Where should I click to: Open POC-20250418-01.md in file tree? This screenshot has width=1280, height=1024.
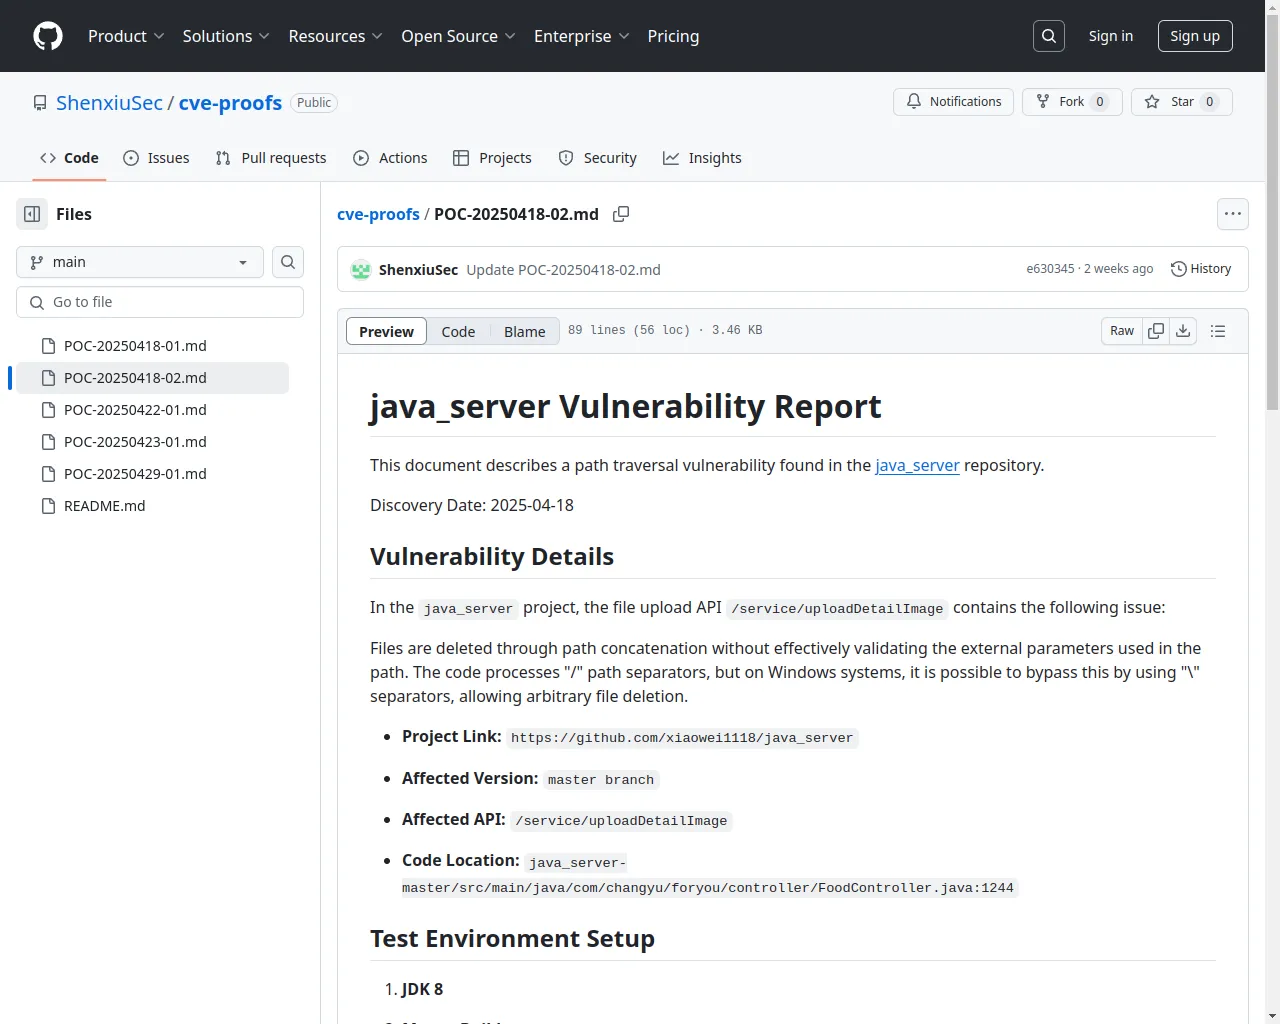pyautogui.click(x=152, y=346)
